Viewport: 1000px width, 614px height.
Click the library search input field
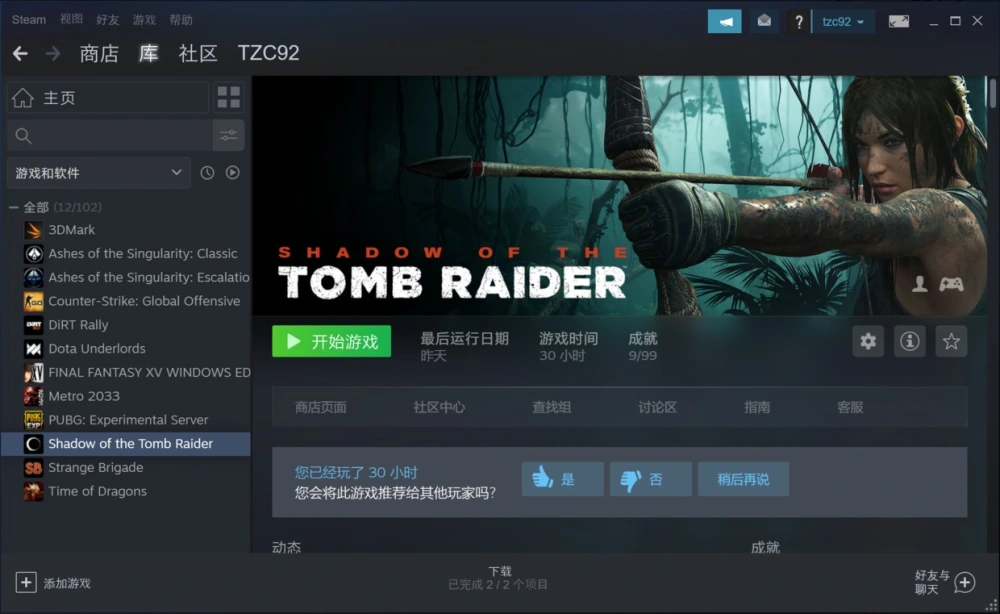tap(110, 135)
